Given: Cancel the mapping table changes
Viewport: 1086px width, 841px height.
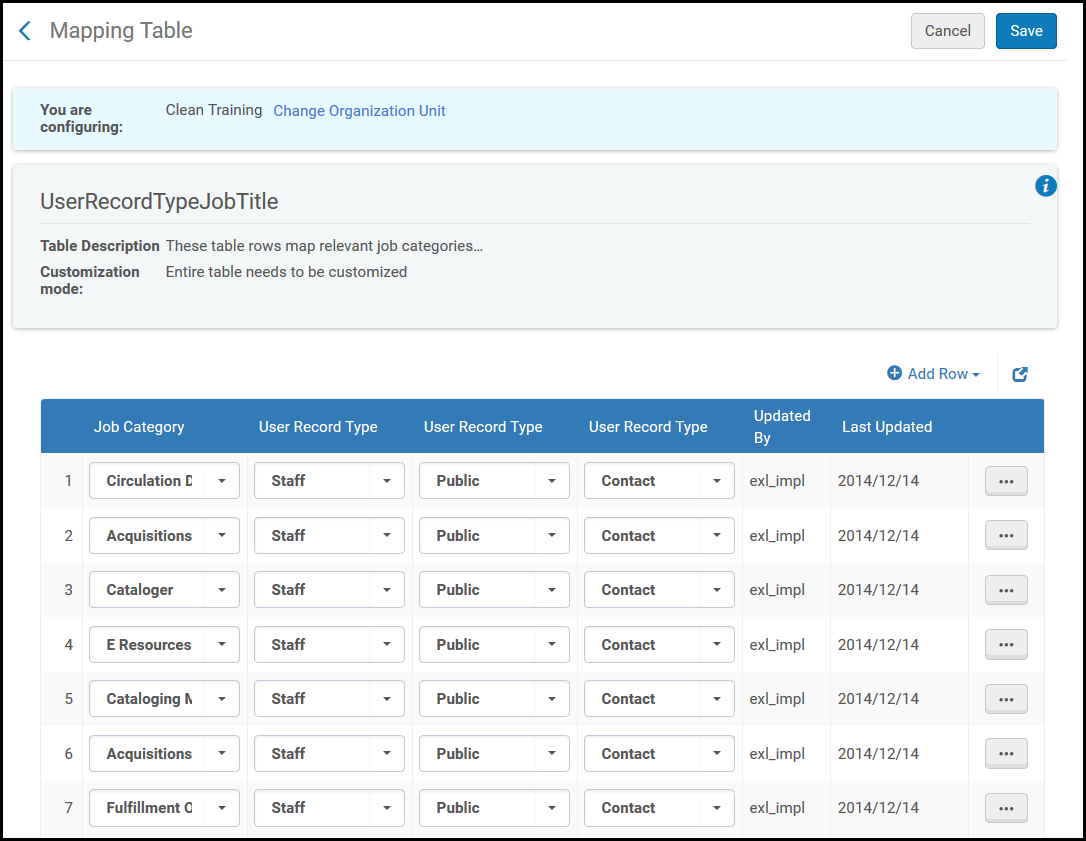Looking at the screenshot, I should (x=947, y=31).
